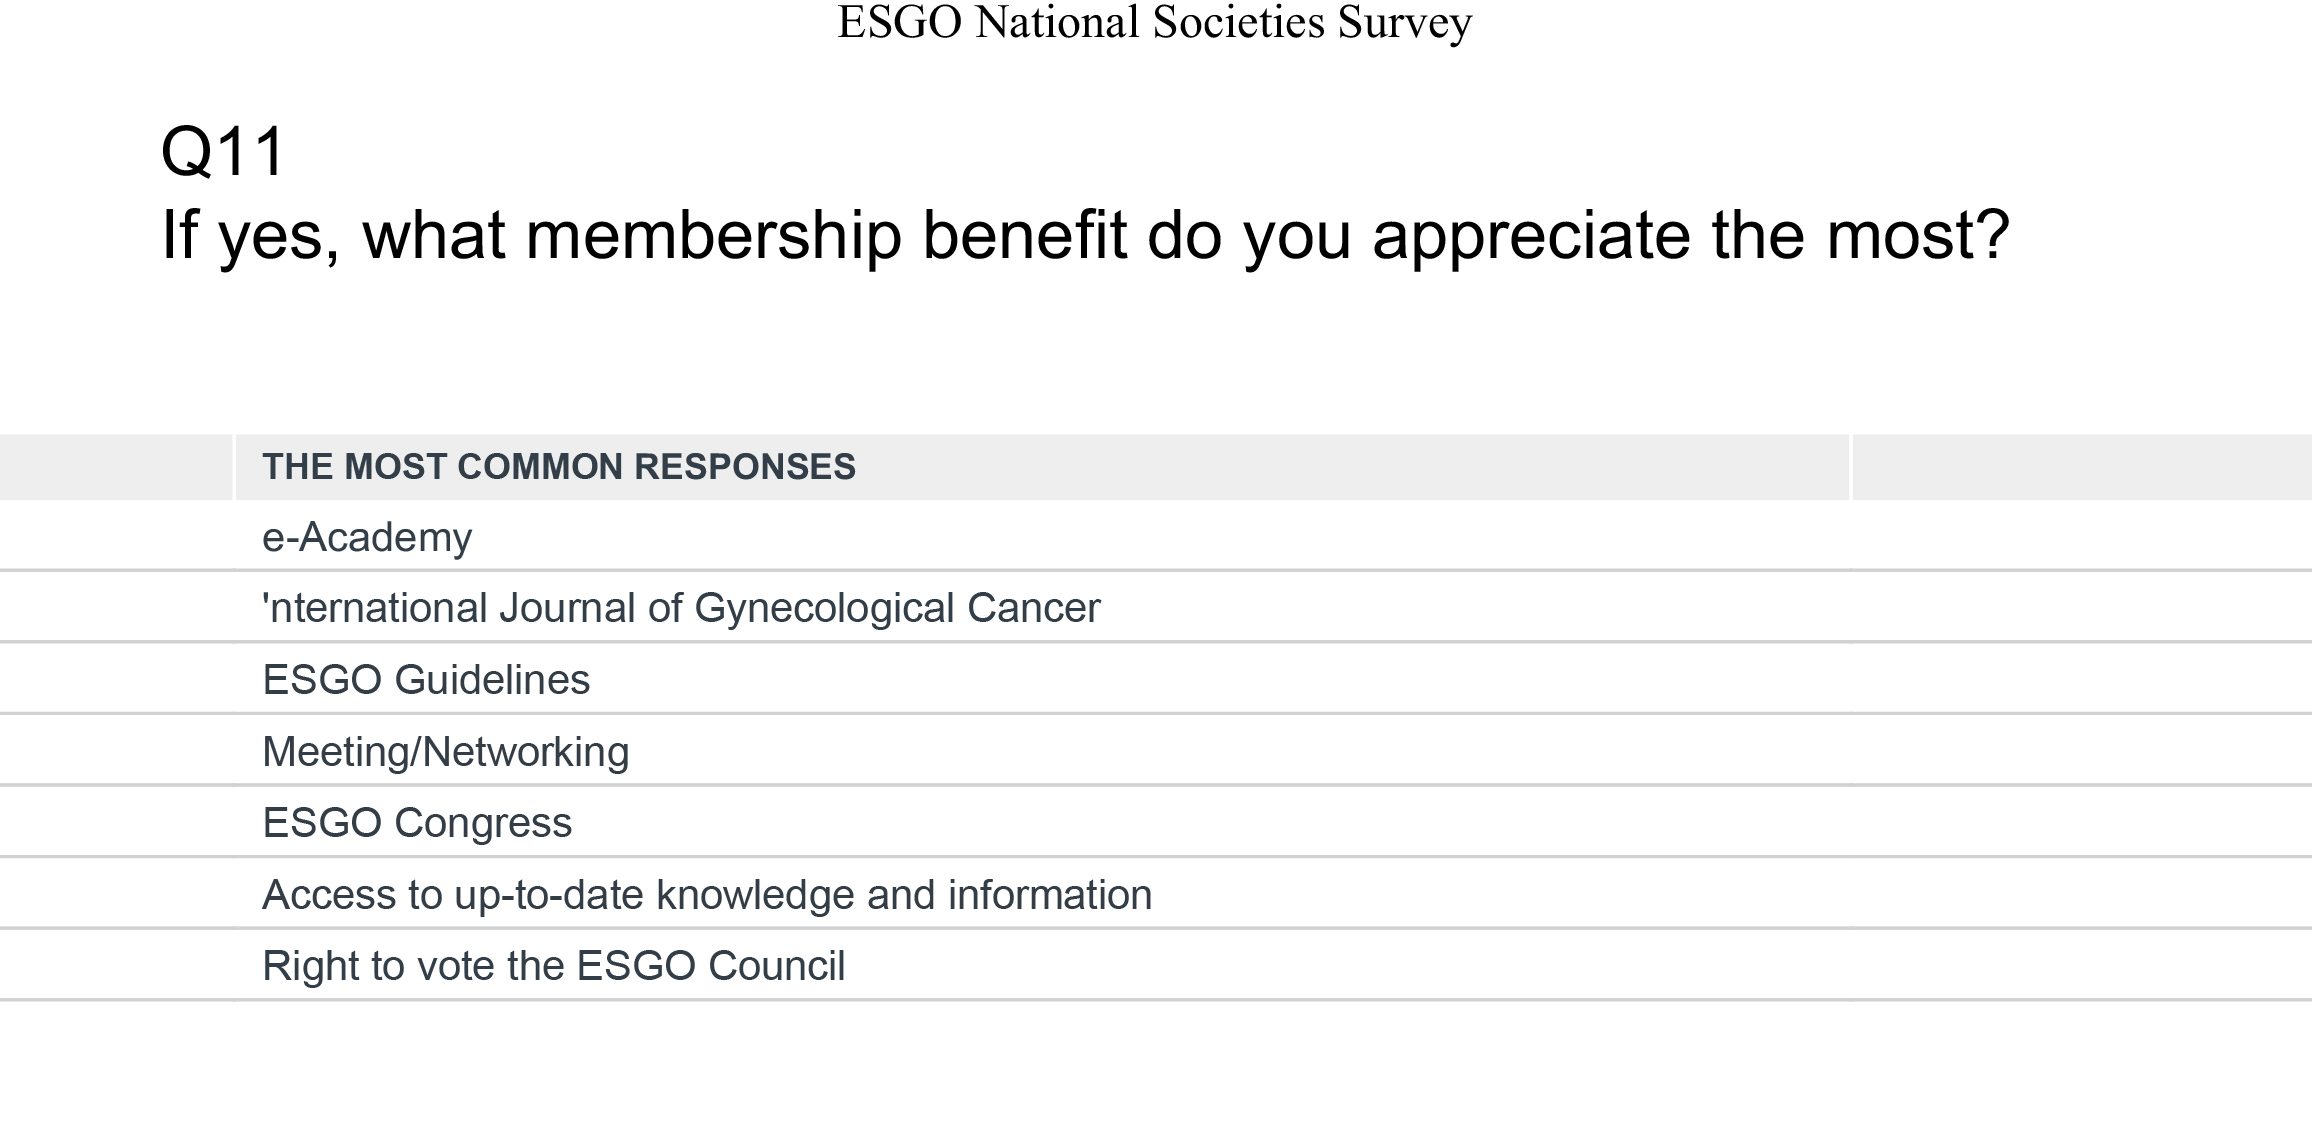Image resolution: width=2312 pixels, height=1128 pixels.
Task: Click the word Survey in page title
Action: pyautogui.click(x=1405, y=24)
